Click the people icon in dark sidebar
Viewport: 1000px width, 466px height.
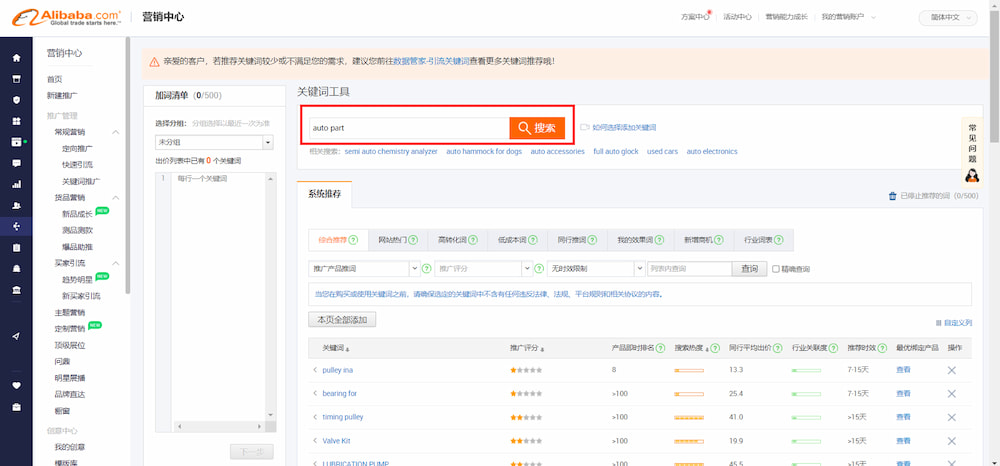pos(17,205)
